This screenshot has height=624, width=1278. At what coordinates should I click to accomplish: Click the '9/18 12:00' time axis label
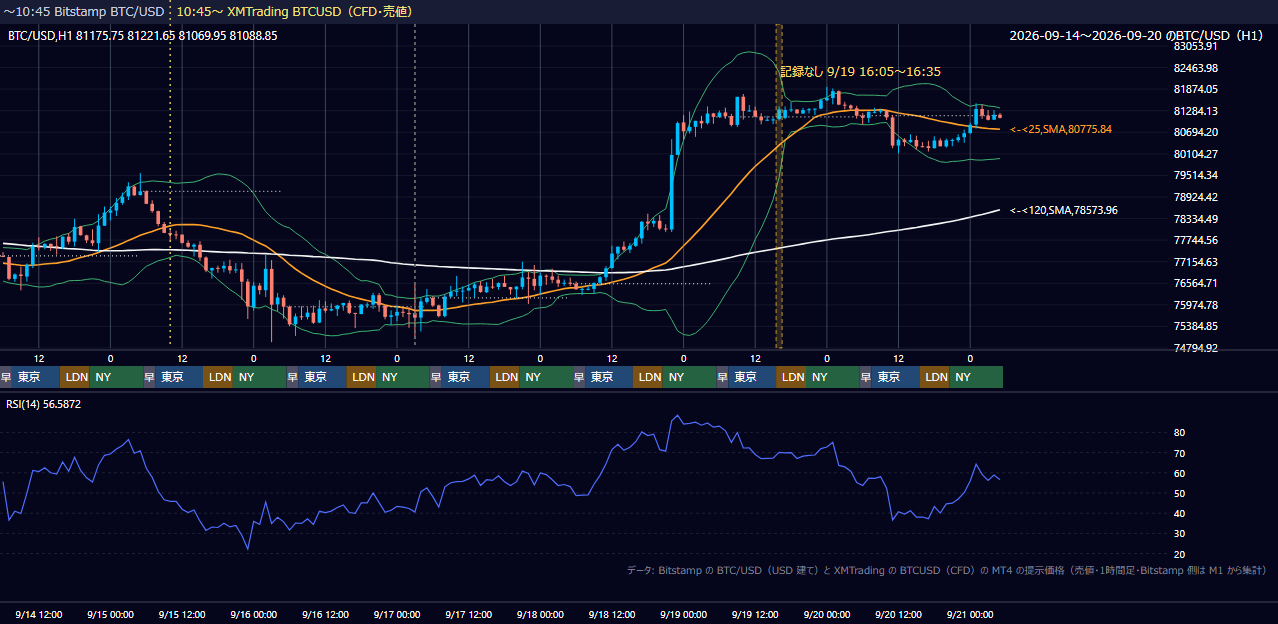[612, 614]
